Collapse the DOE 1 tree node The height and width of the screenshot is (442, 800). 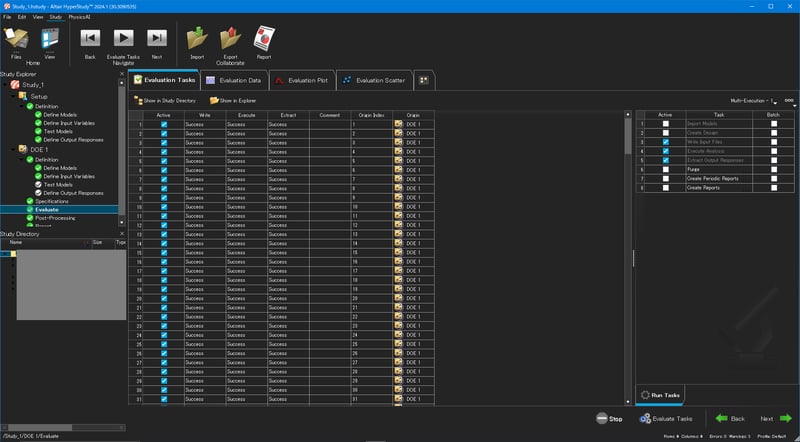(14, 150)
